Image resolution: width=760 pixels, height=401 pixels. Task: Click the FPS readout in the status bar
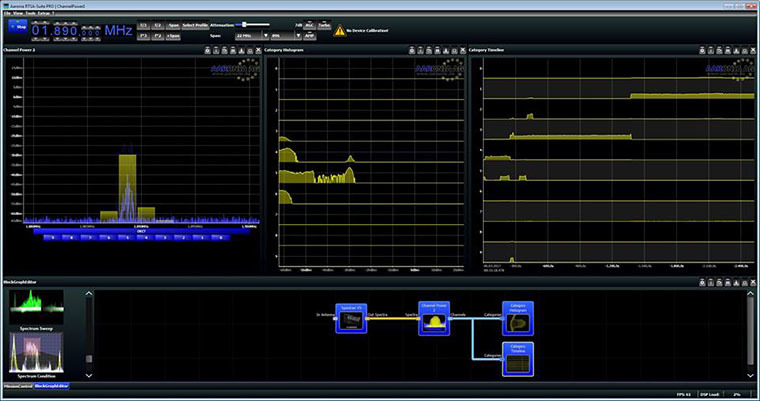pos(685,395)
